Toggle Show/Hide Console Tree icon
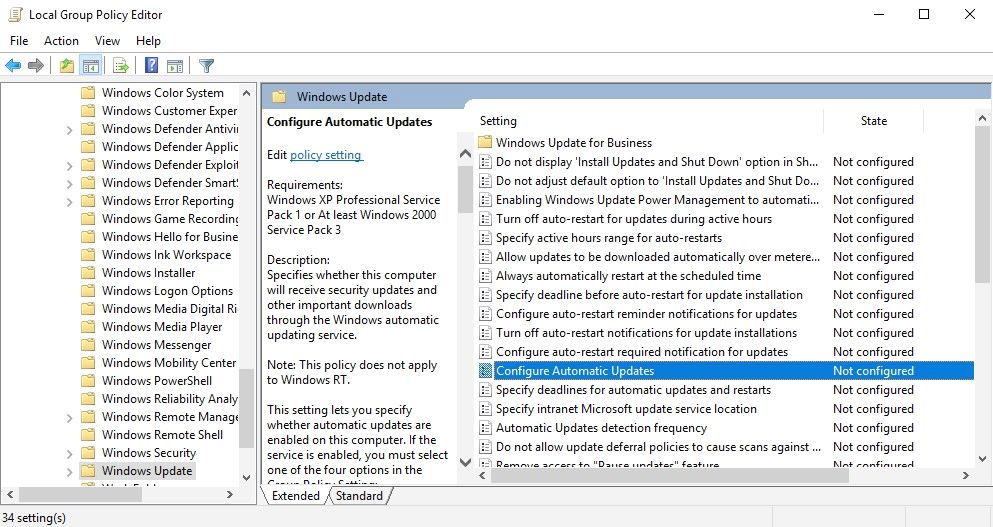993x527 pixels. (x=91, y=65)
